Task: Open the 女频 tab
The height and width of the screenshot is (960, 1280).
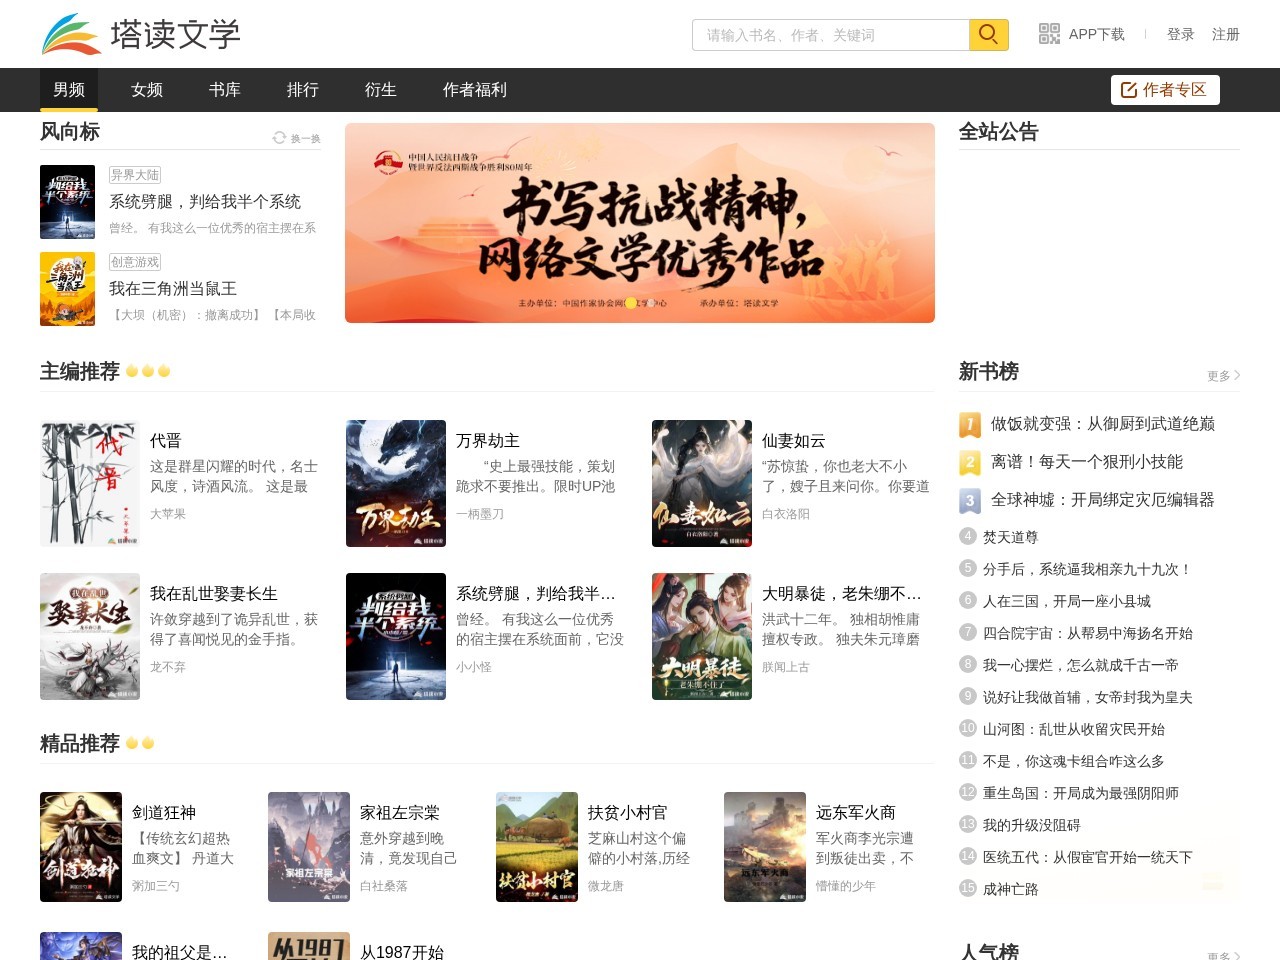Action: click(147, 90)
